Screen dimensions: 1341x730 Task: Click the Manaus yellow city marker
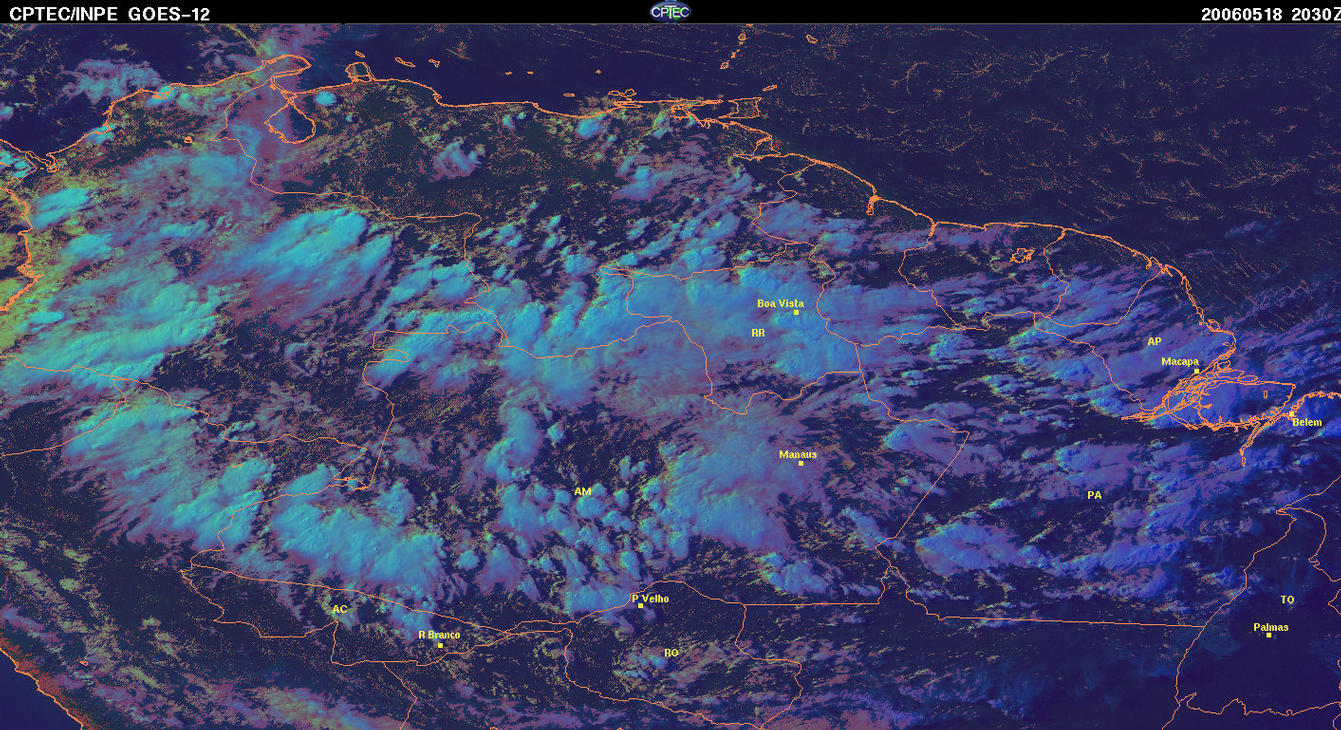pos(800,463)
